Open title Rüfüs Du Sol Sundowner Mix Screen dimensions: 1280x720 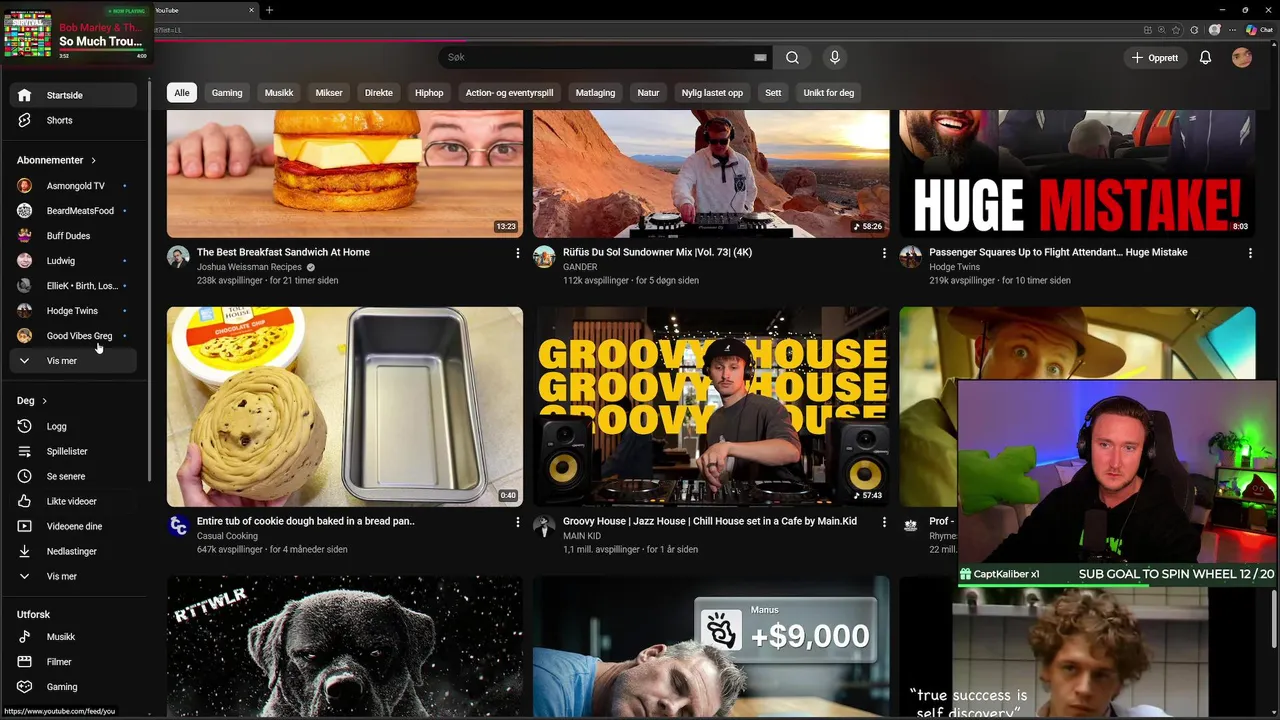[x=657, y=252]
